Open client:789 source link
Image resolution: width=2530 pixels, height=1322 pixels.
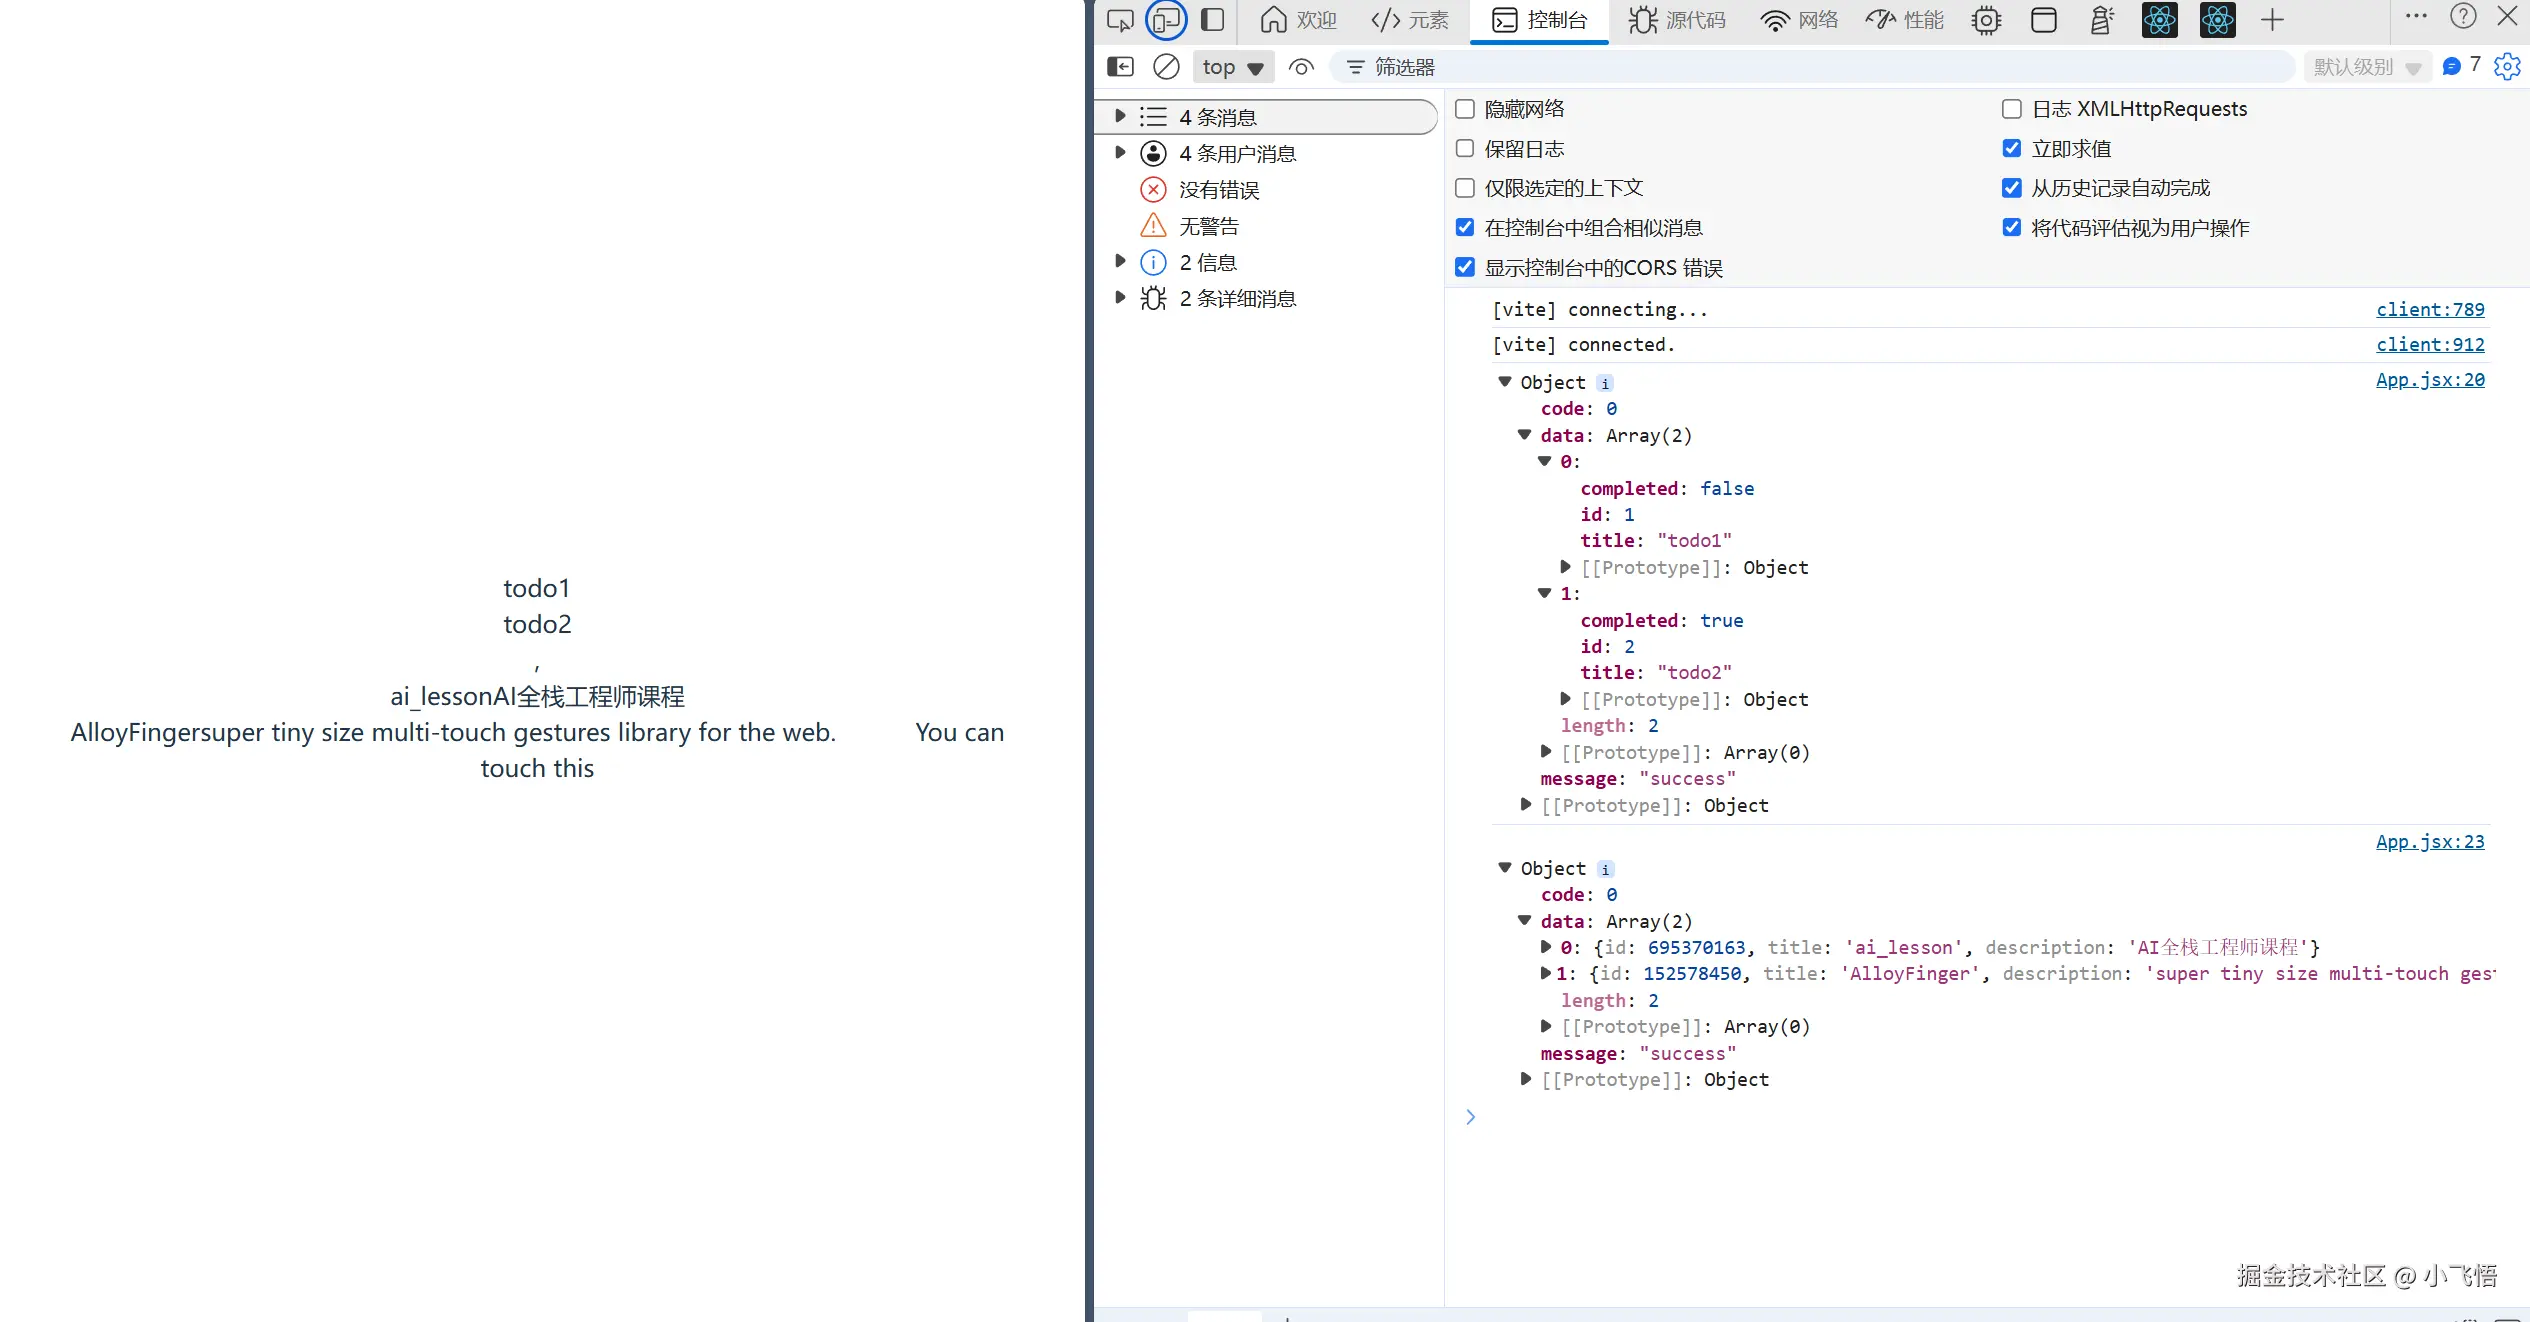tap(2430, 310)
